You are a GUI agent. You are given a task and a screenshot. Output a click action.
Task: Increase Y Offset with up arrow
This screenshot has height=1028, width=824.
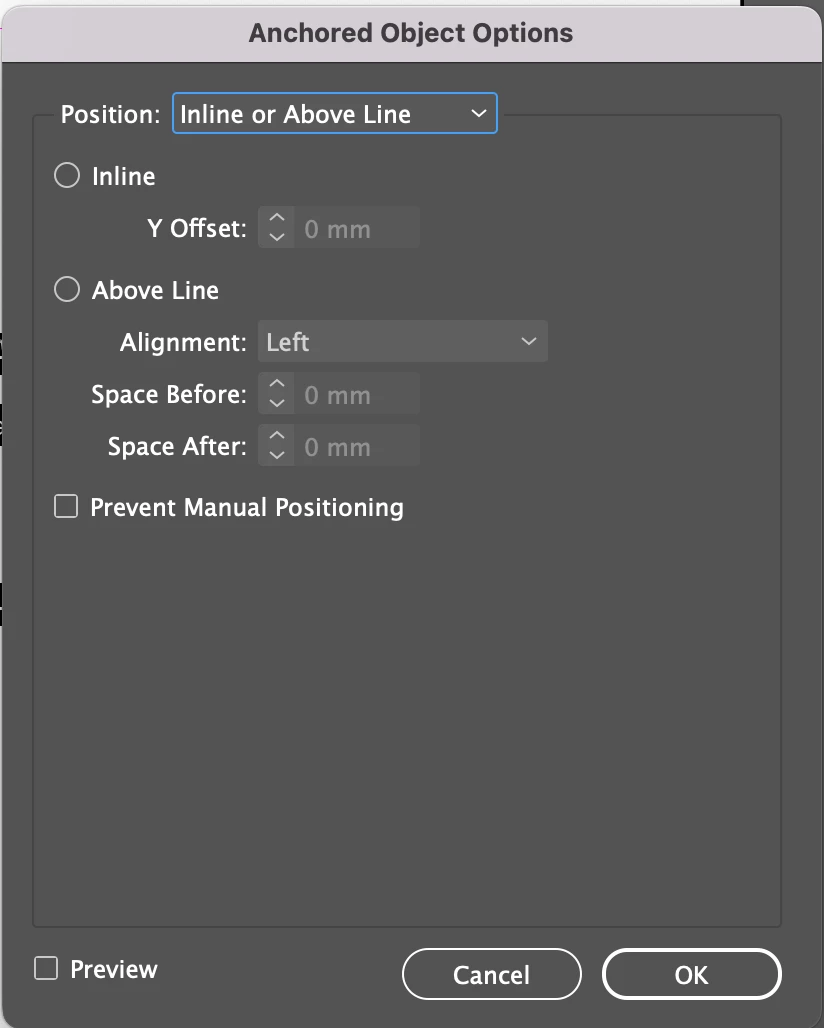coord(277,219)
